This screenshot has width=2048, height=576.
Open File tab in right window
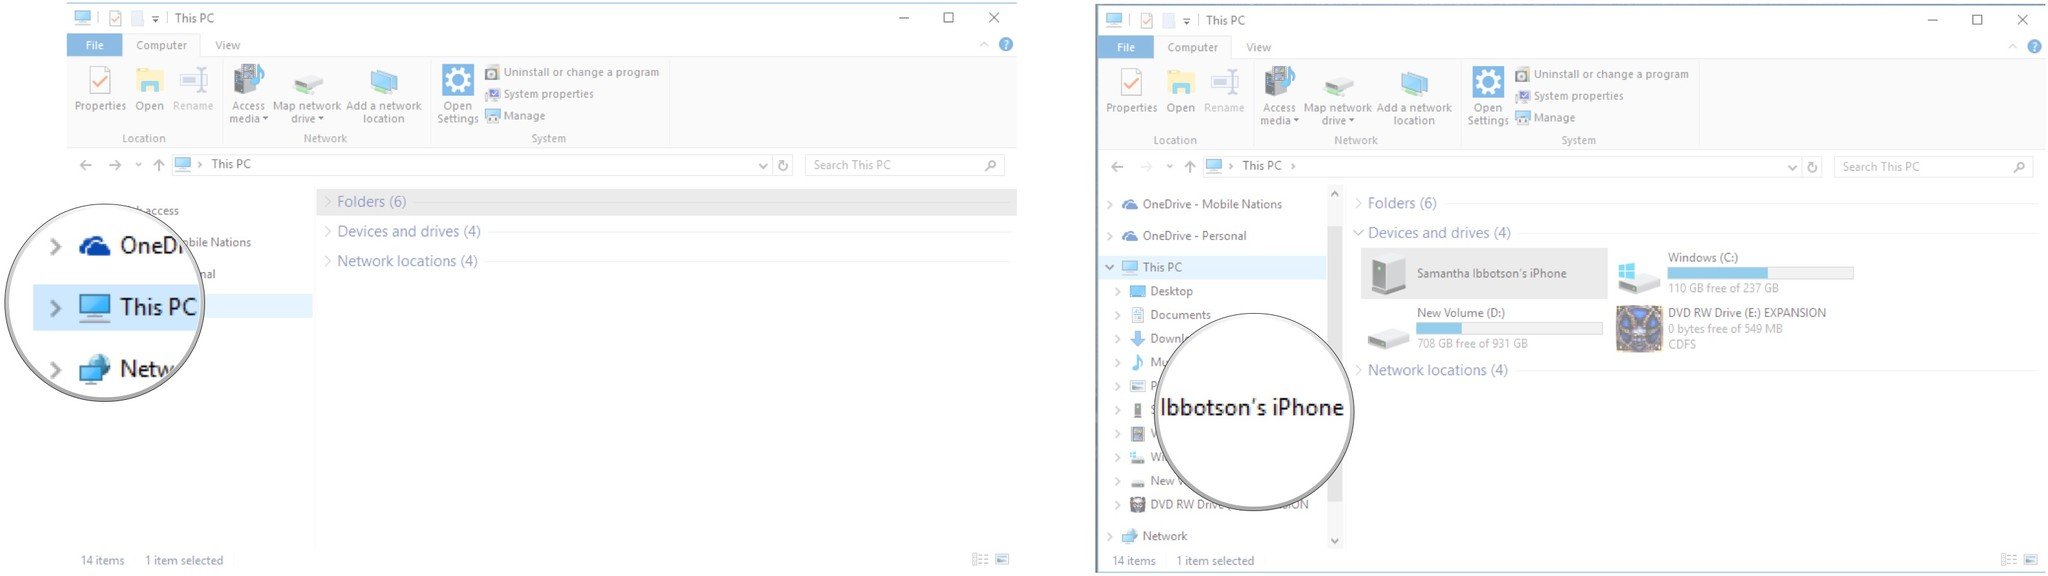click(1125, 47)
